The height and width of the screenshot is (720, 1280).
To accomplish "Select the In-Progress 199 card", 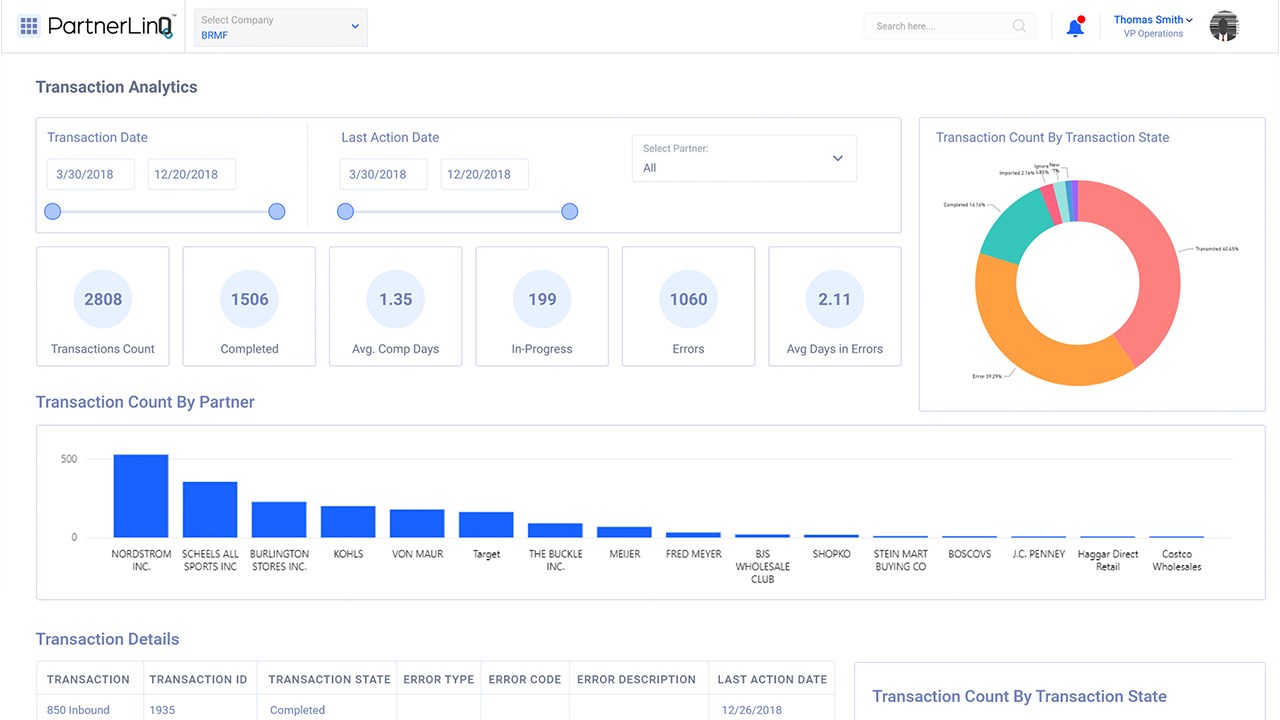I will pos(542,307).
